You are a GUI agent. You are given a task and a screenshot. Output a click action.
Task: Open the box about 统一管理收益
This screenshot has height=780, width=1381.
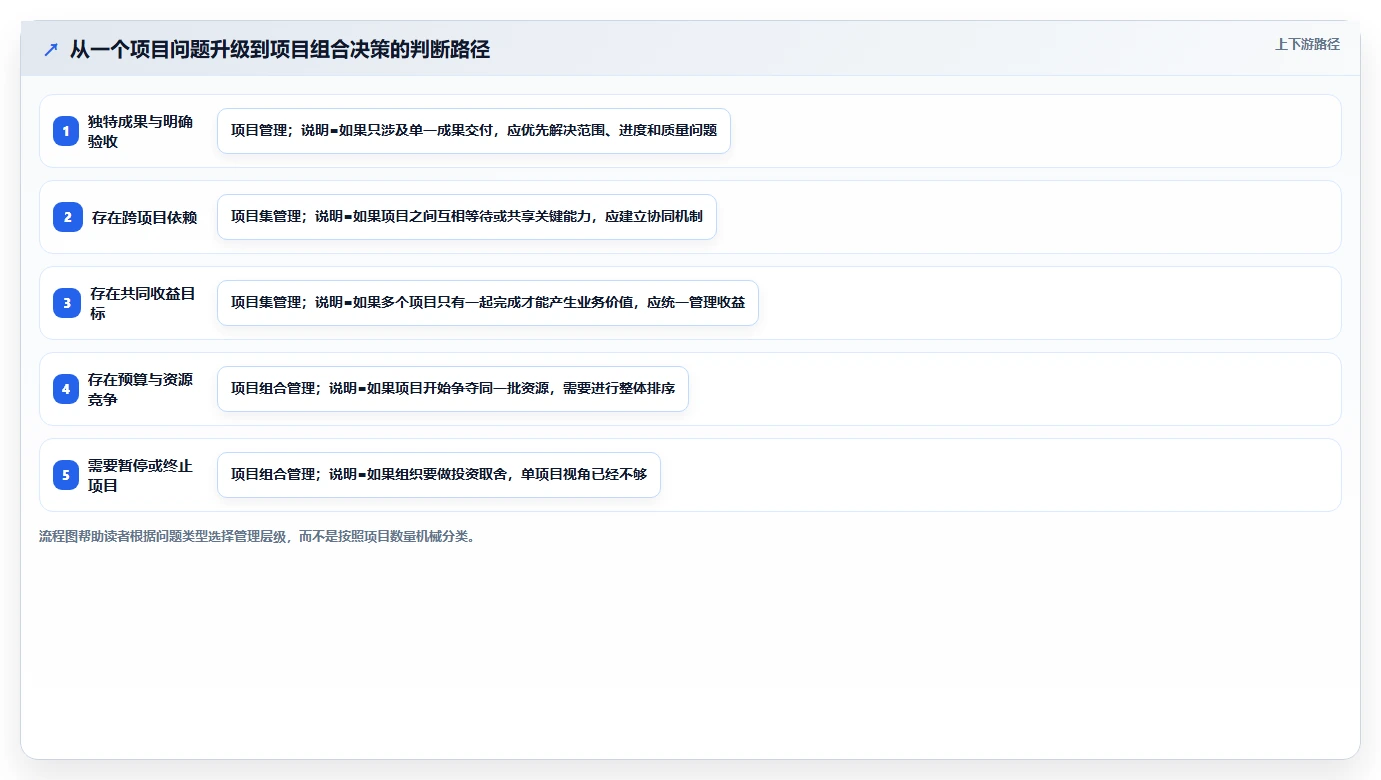click(x=488, y=303)
